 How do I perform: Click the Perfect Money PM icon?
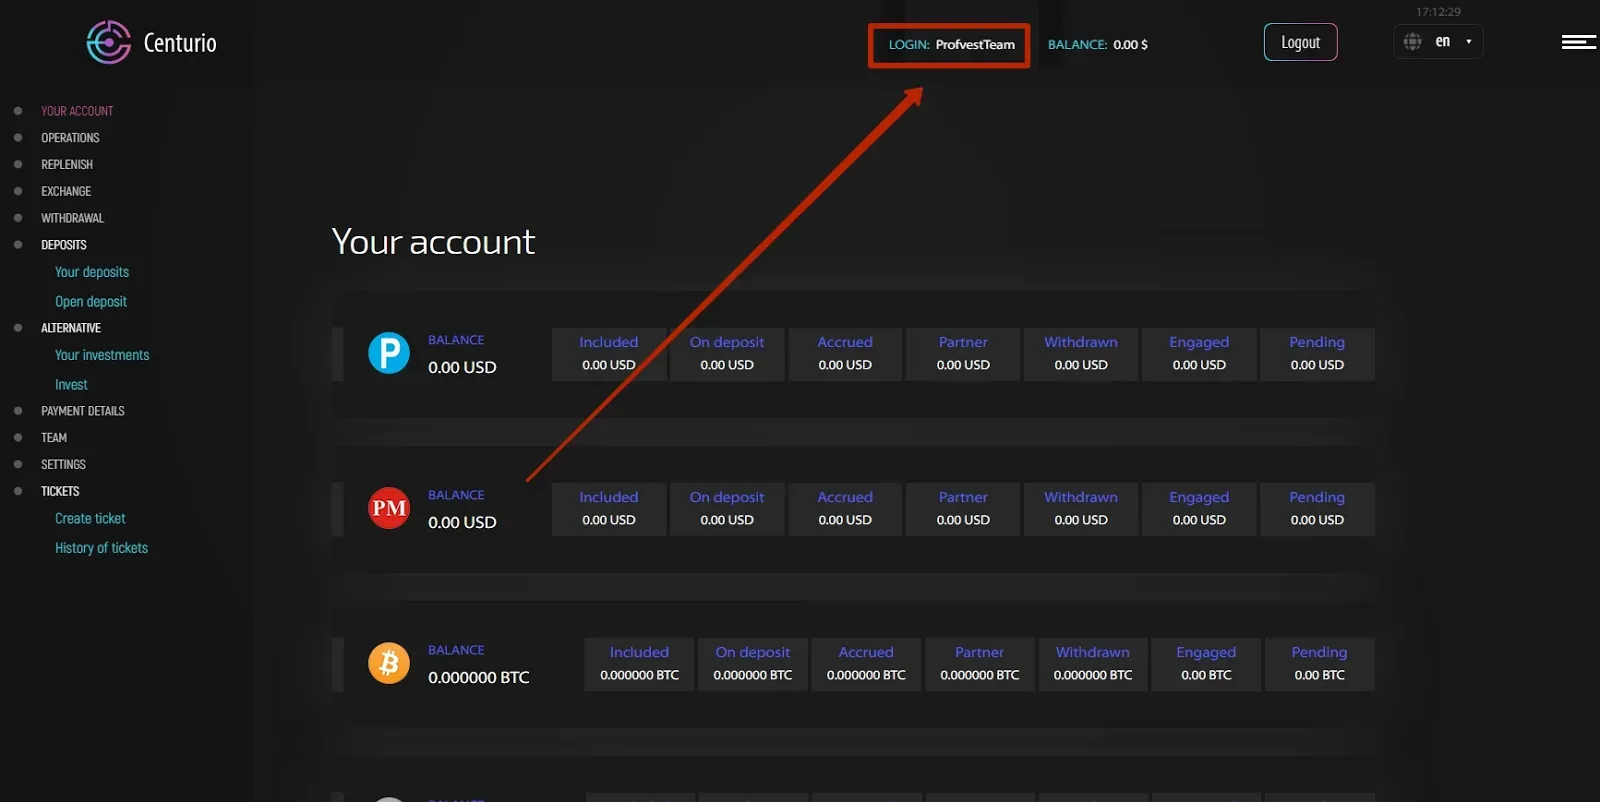[x=389, y=508]
